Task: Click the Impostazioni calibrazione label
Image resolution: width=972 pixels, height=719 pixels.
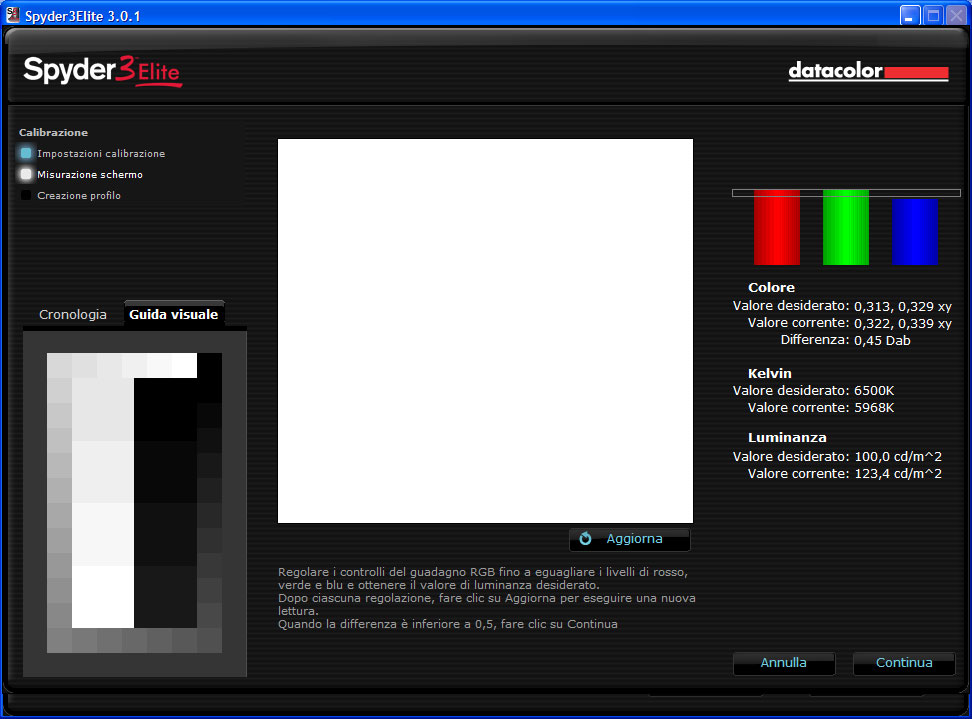Action: click(101, 154)
